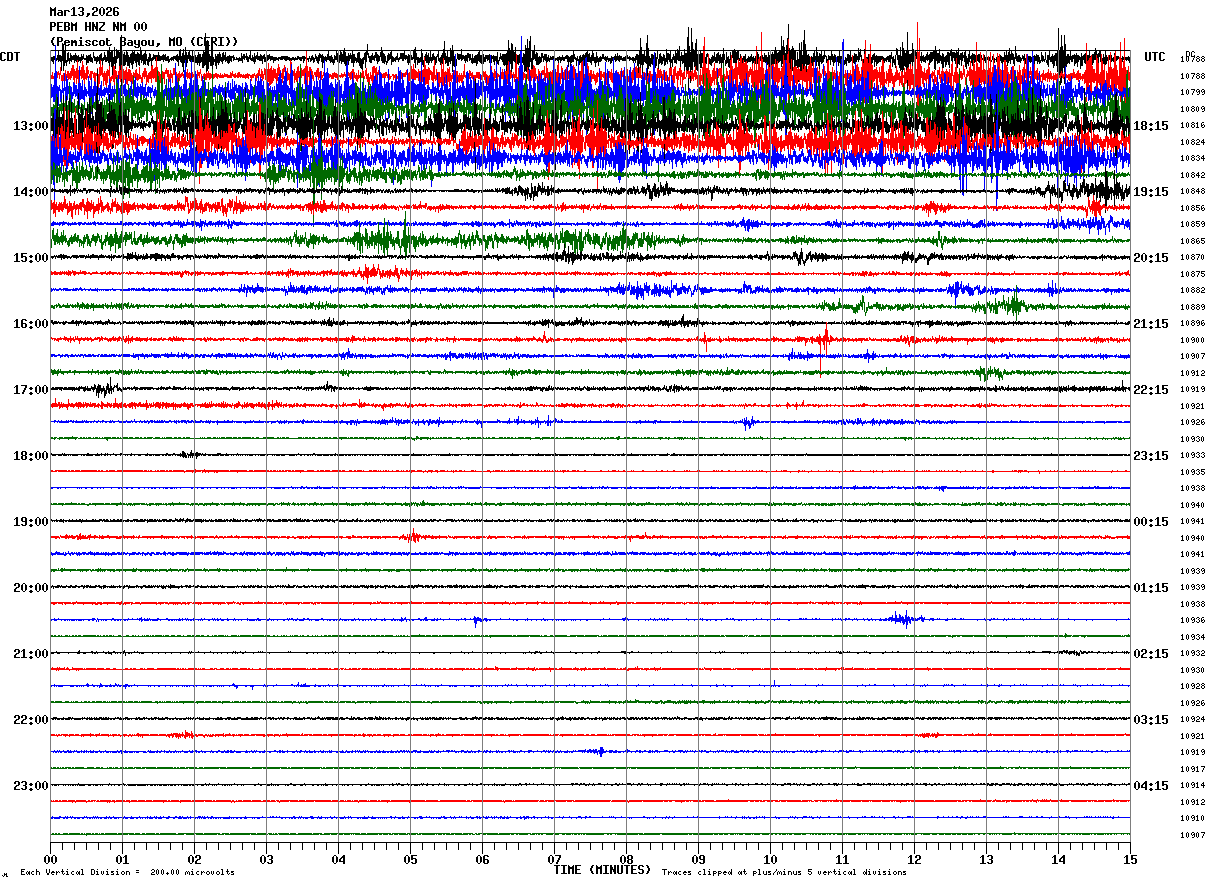Click the 23:15 UTC time label
This screenshot has height=886, width=1210.
click(x=1151, y=456)
